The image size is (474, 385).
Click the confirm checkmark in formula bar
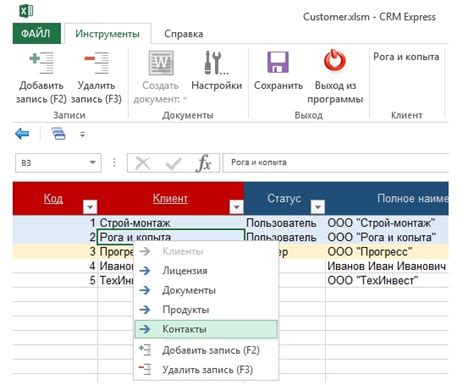tap(173, 163)
